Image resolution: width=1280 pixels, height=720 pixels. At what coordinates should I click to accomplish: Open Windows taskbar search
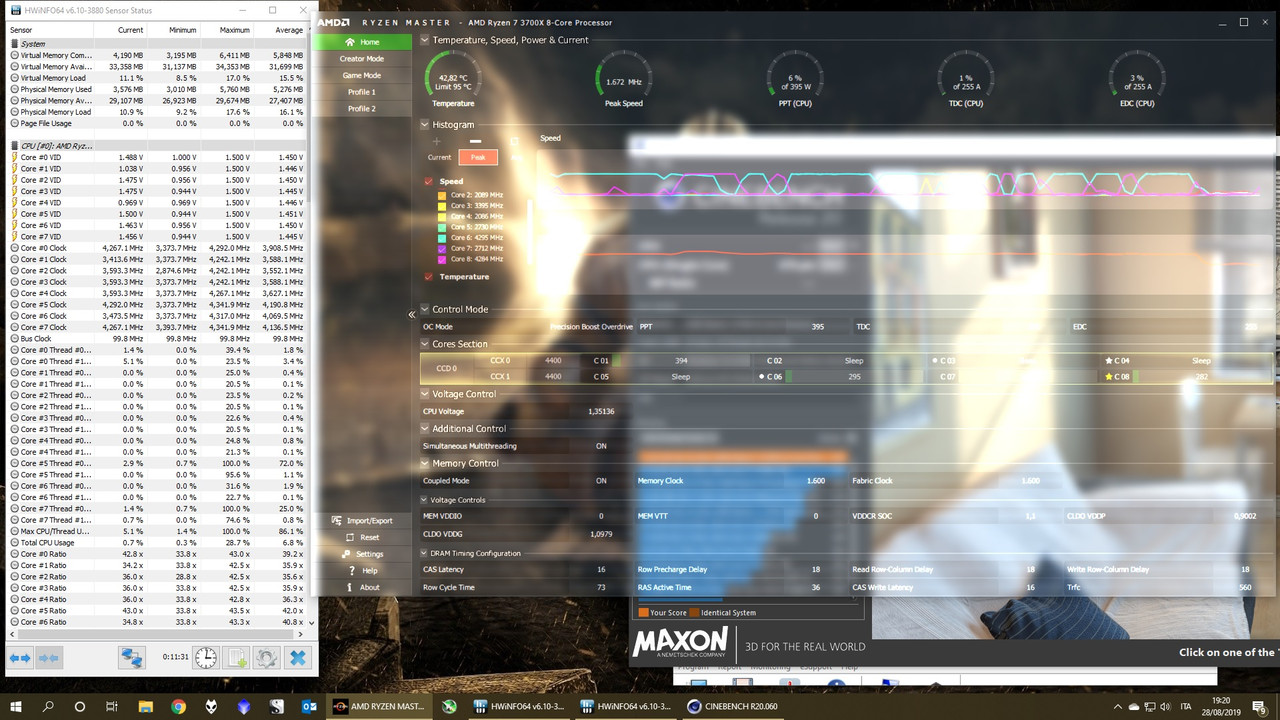48,706
